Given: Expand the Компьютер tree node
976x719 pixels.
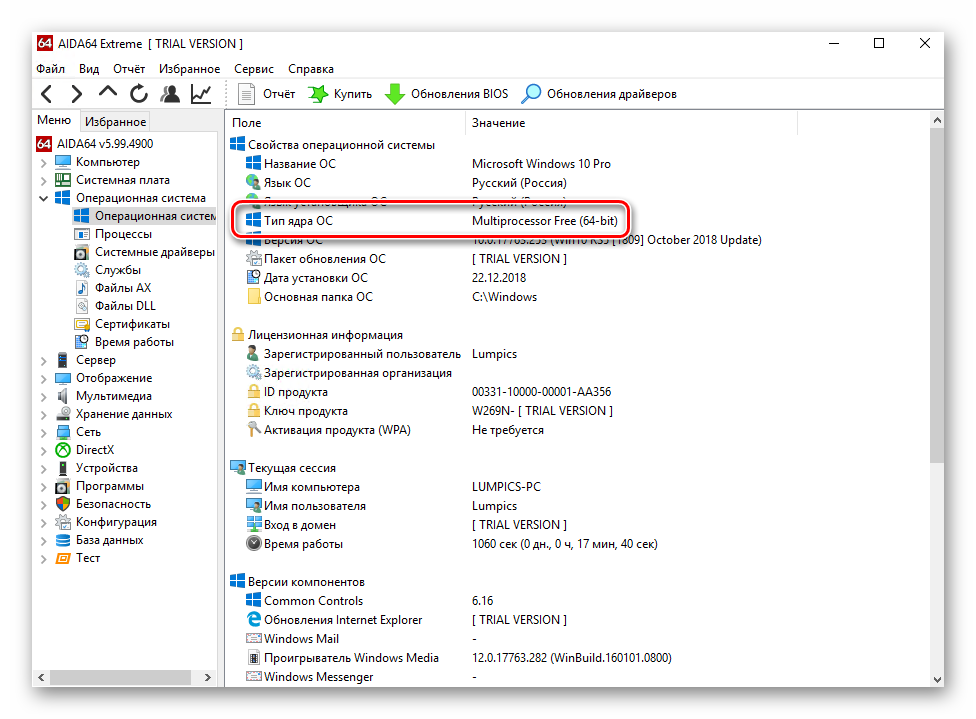Looking at the screenshot, I should tap(44, 162).
